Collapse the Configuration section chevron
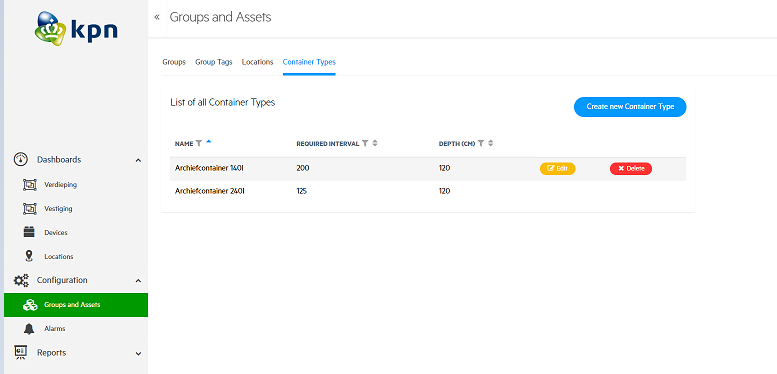The height and width of the screenshot is (374, 777). [x=138, y=280]
